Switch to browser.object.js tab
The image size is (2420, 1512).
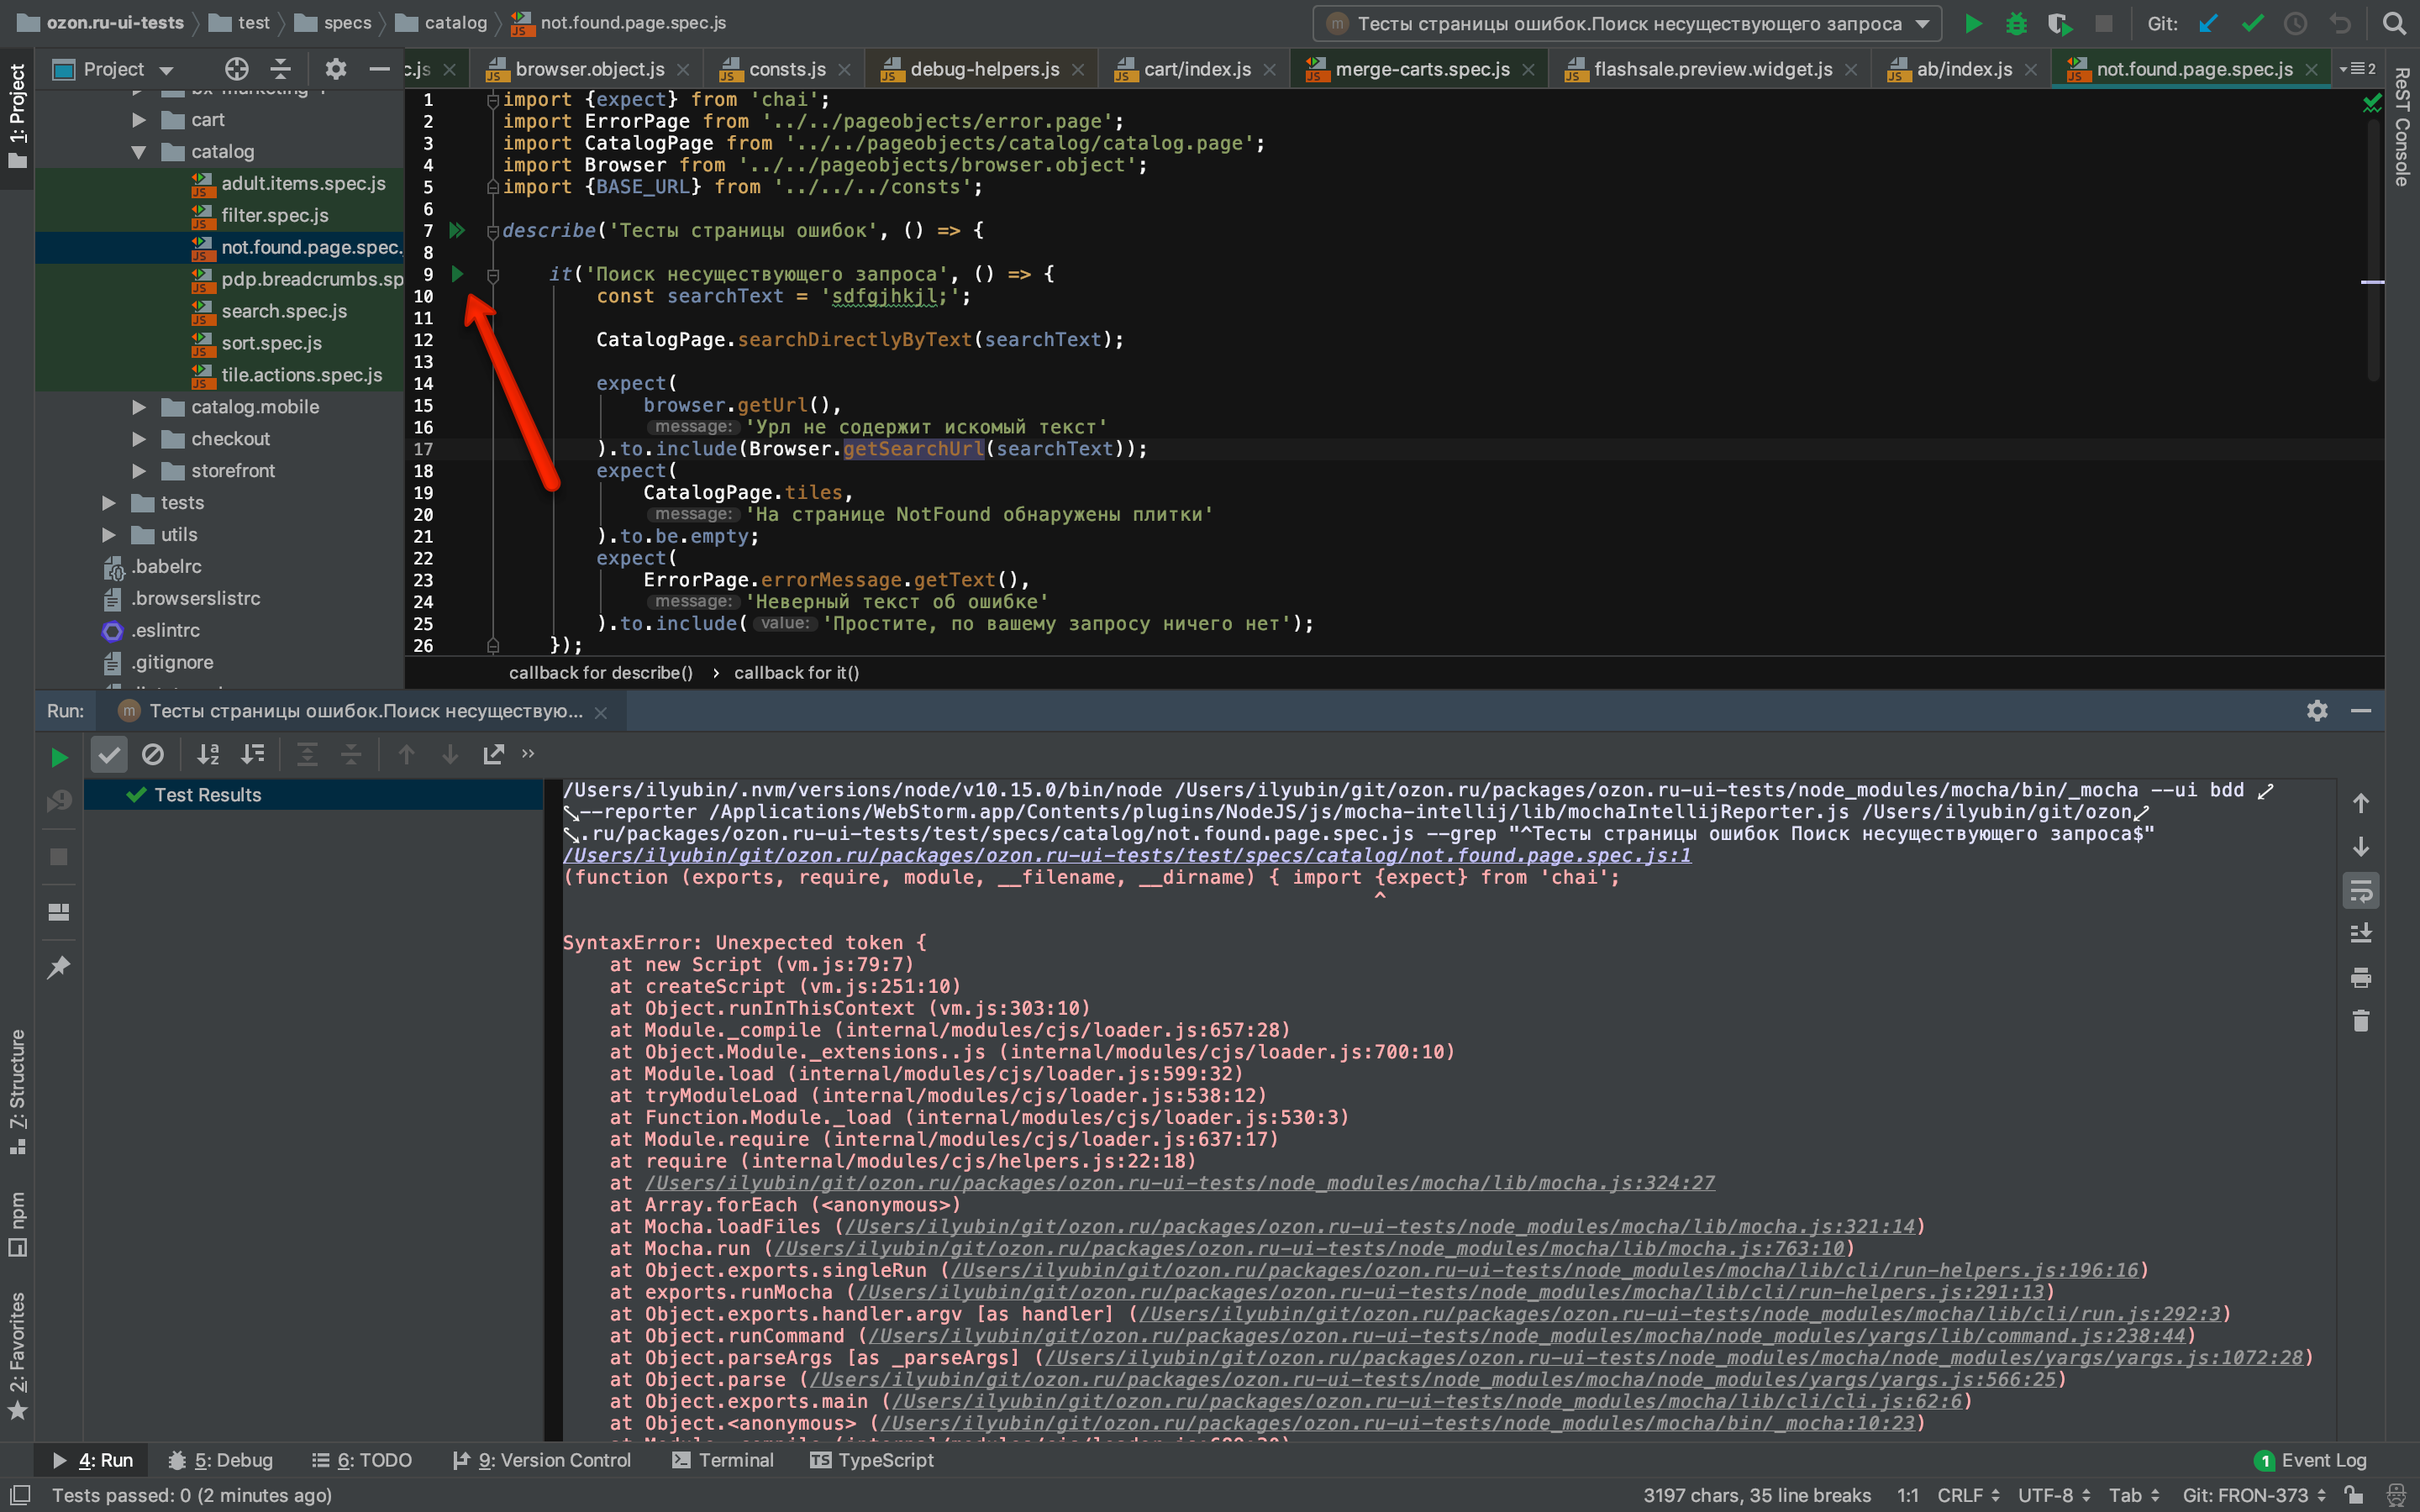pyautogui.click(x=588, y=69)
